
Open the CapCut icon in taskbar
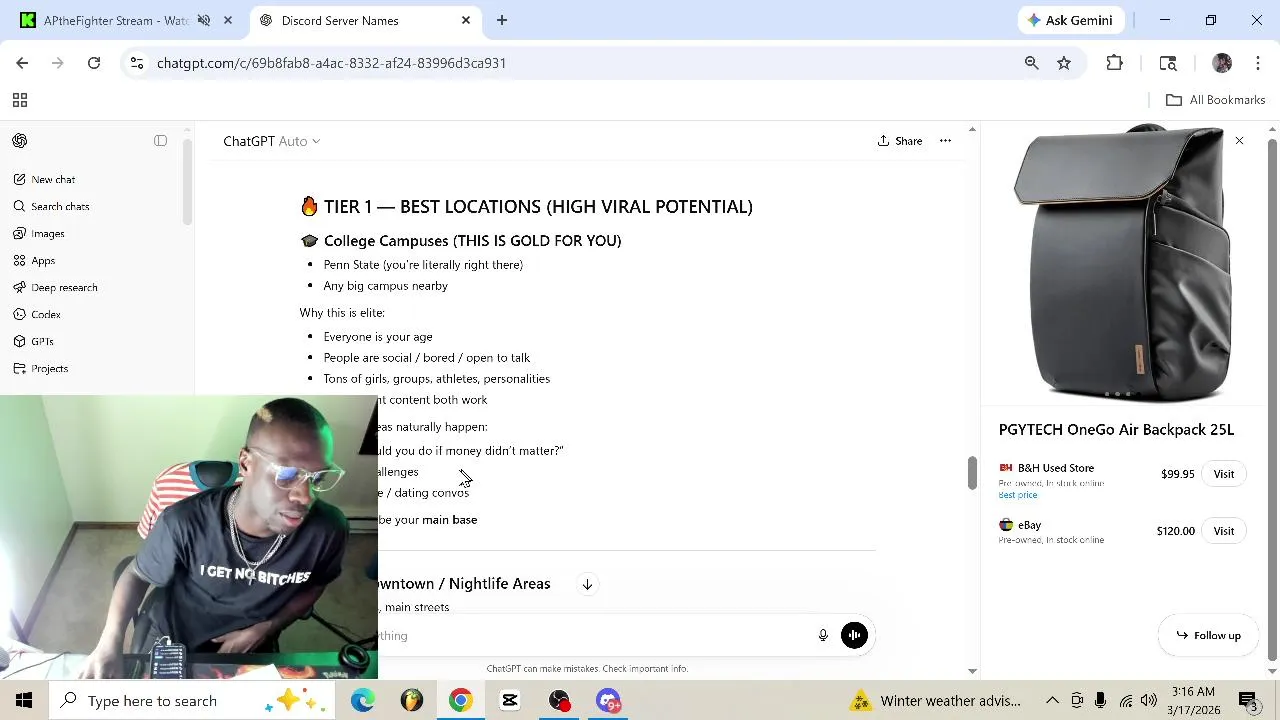click(510, 700)
